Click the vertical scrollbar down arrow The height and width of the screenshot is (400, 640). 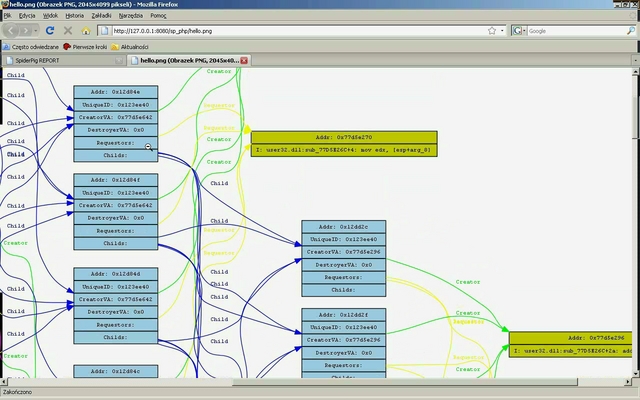coord(635,373)
